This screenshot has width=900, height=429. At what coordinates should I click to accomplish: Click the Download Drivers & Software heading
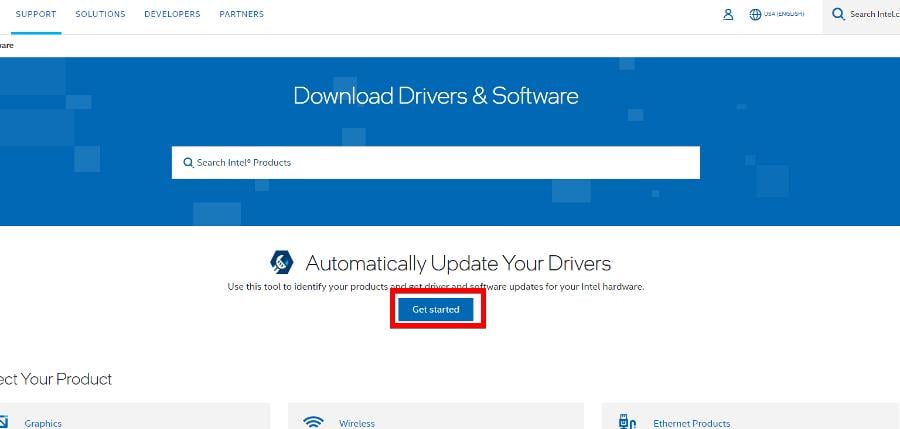436,96
